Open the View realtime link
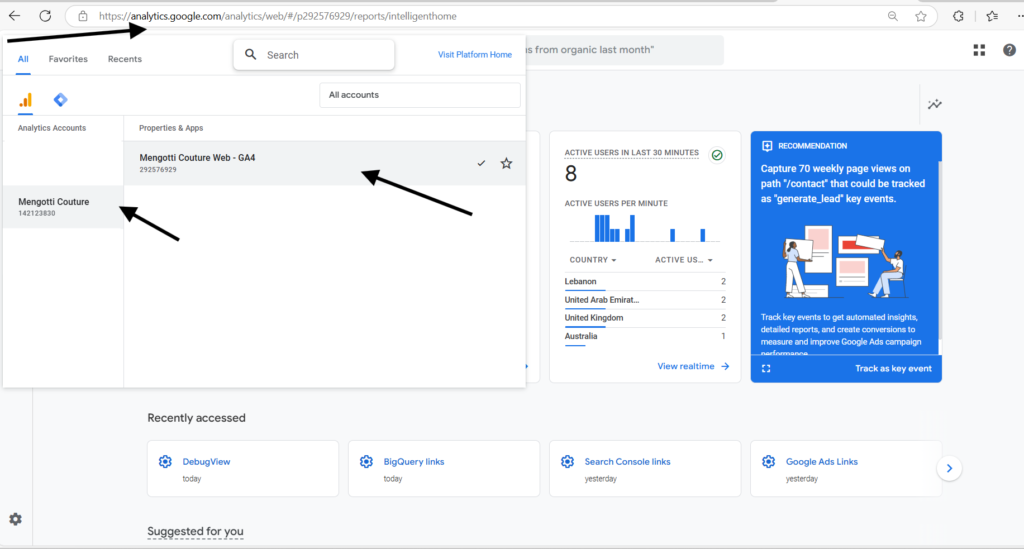The width and height of the screenshot is (1024, 549). [693, 366]
